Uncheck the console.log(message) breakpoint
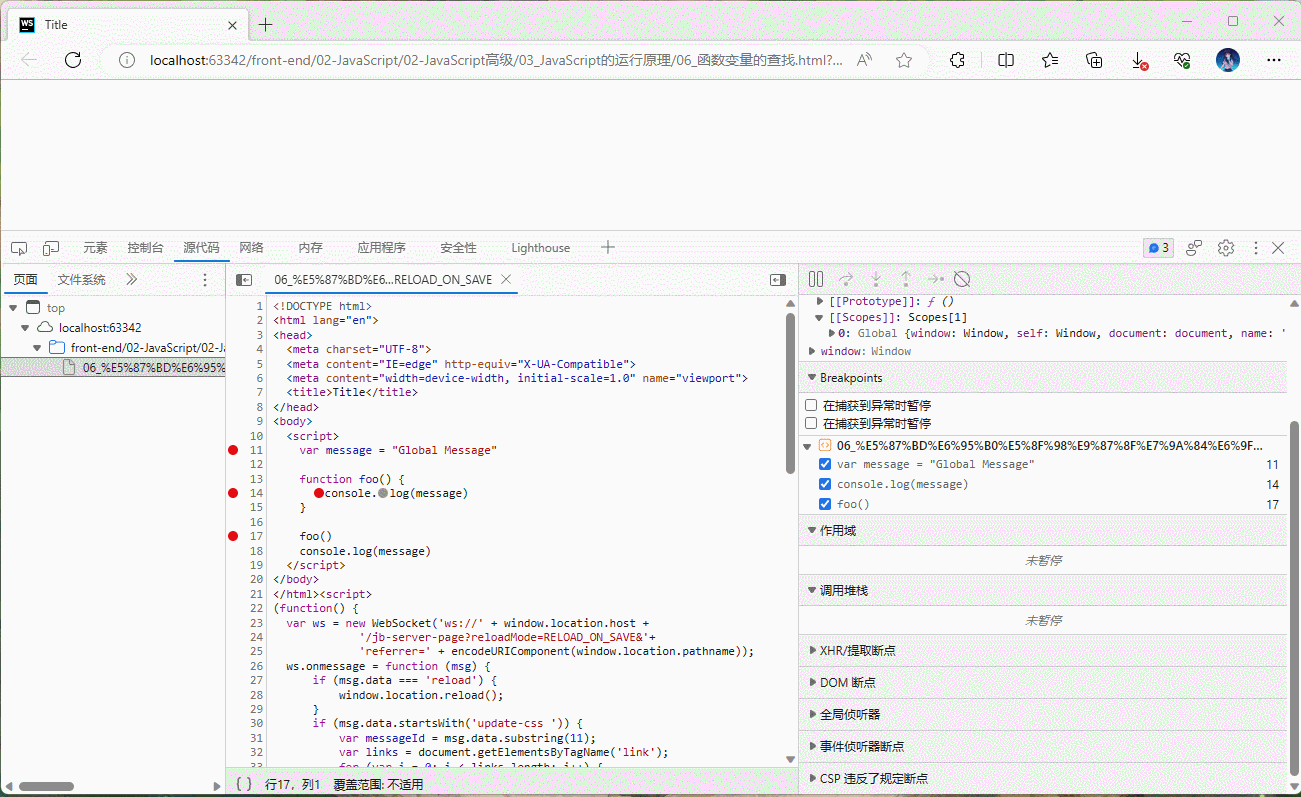The width and height of the screenshot is (1301, 797). [825, 484]
